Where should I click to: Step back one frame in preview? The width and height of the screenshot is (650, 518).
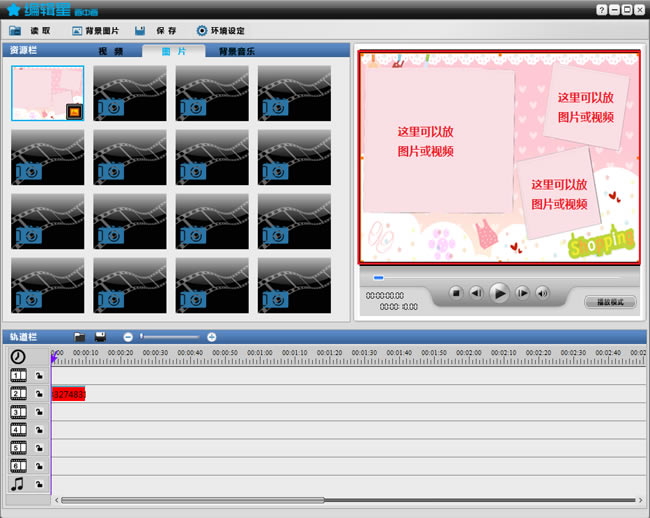click(476, 293)
